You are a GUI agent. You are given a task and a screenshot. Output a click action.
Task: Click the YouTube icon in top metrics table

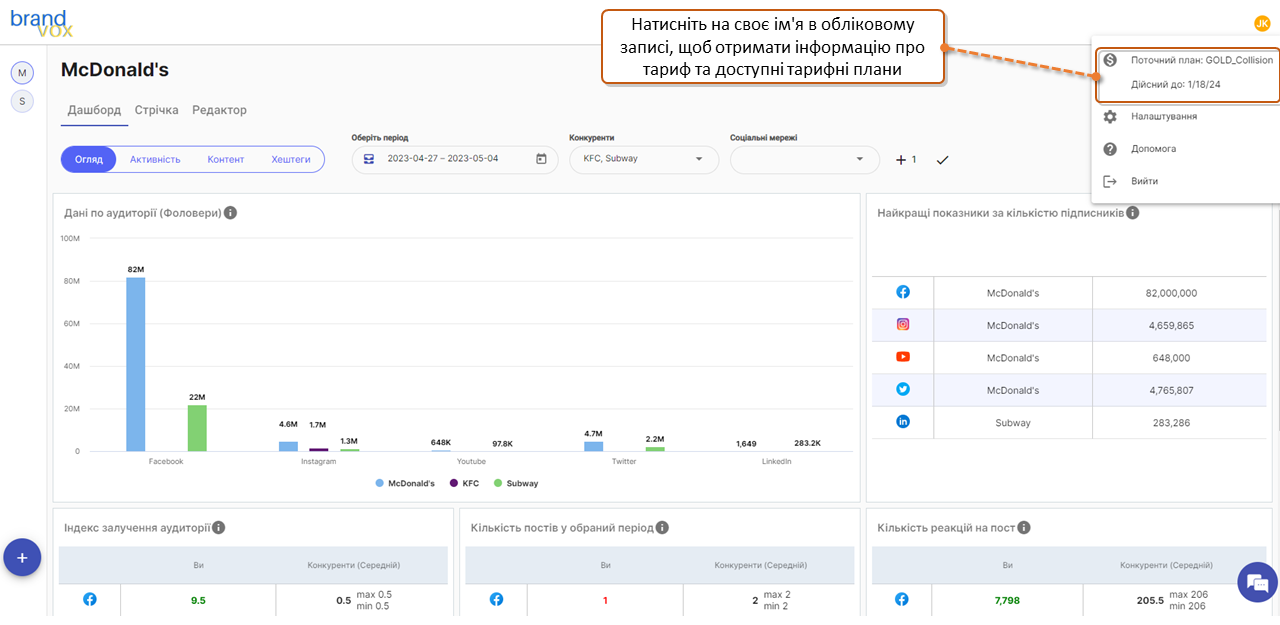(903, 357)
